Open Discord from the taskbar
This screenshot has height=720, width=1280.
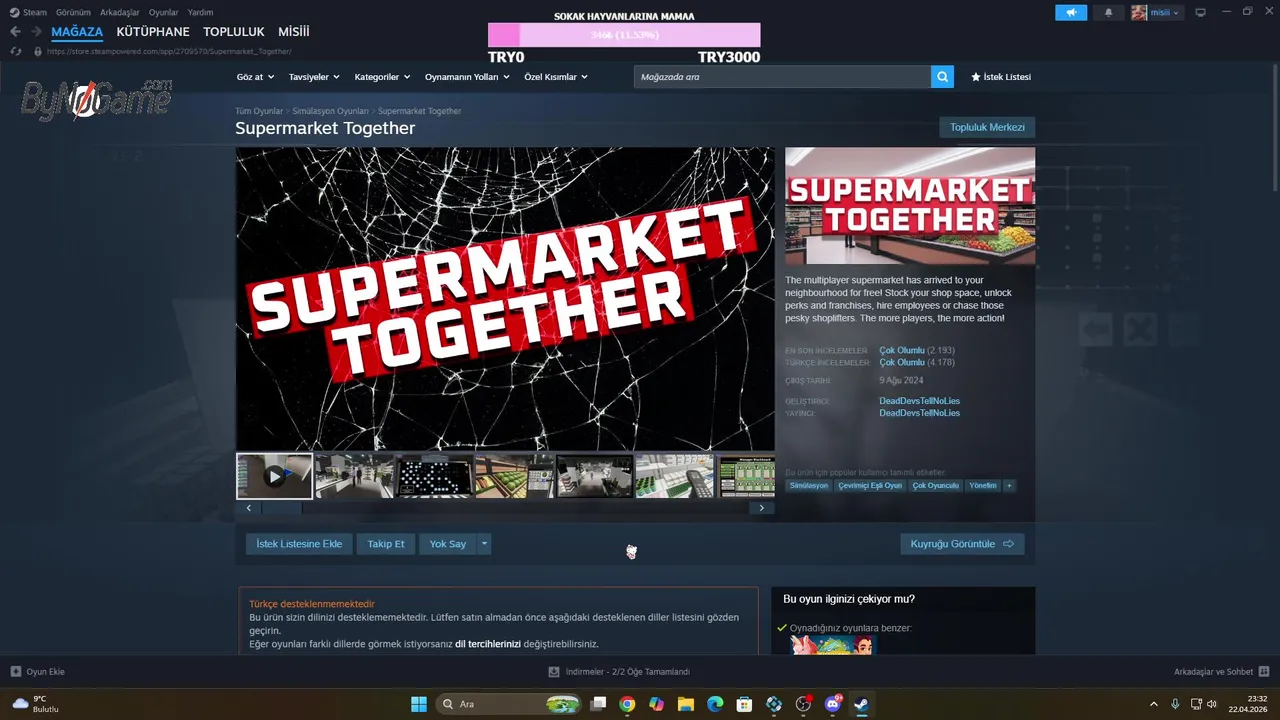(833, 704)
